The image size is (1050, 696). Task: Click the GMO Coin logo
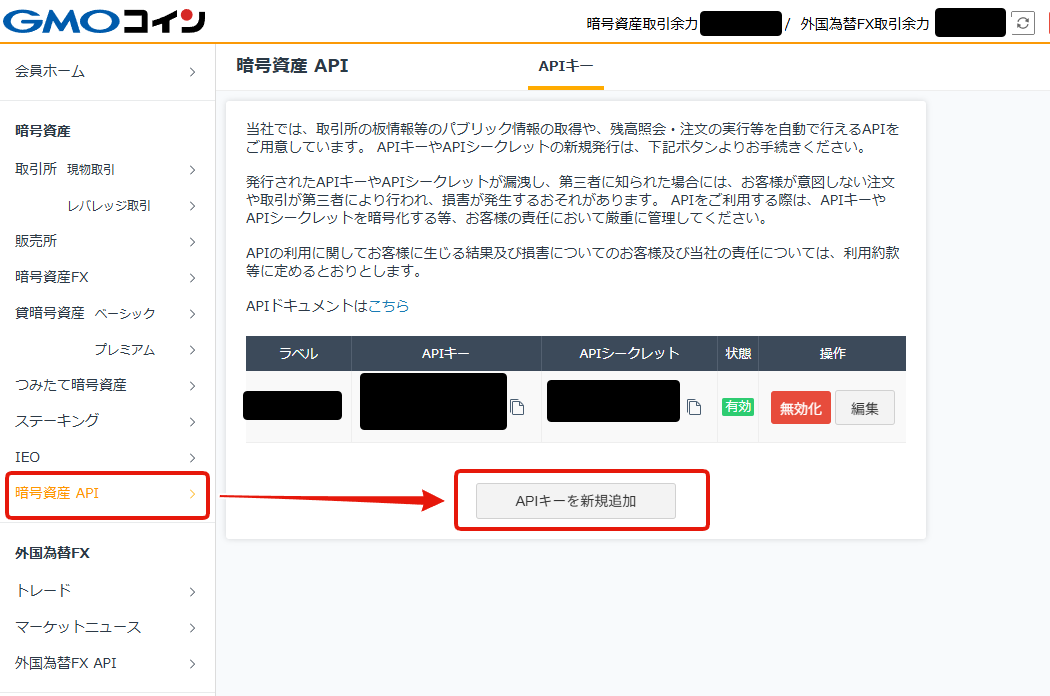[105, 21]
